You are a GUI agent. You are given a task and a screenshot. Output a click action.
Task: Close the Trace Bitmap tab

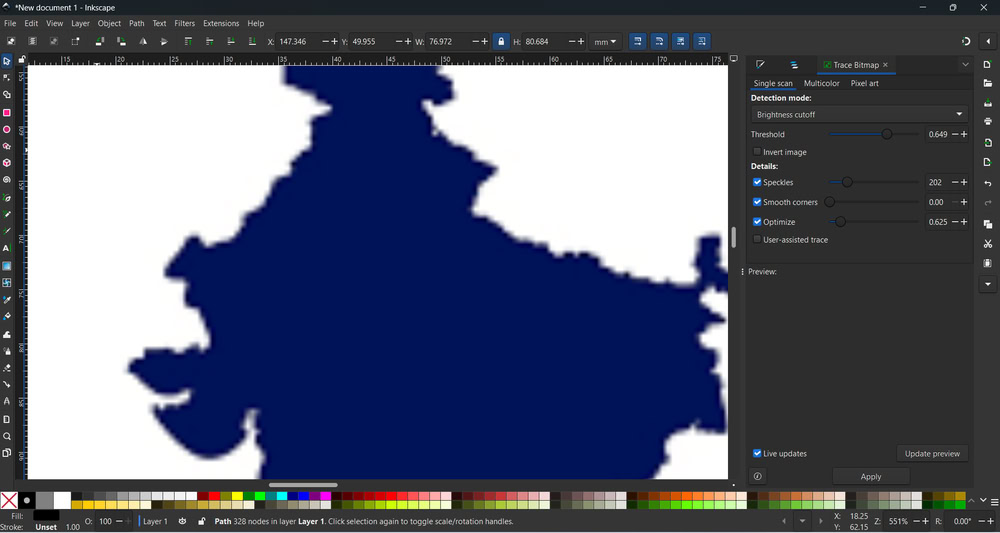[x=885, y=65]
